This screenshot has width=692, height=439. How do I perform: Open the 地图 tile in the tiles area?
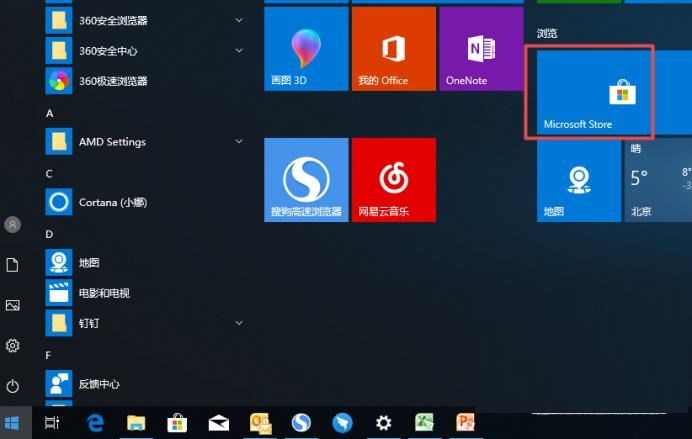point(578,180)
